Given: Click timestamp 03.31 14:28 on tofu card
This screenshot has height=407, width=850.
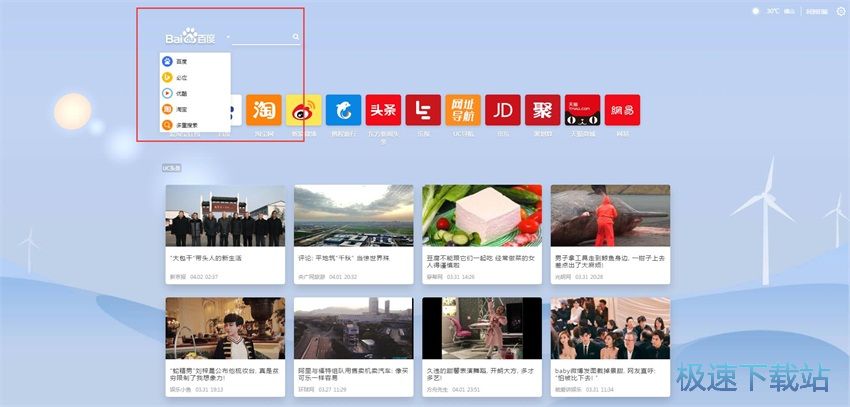Looking at the screenshot, I should [x=461, y=276].
